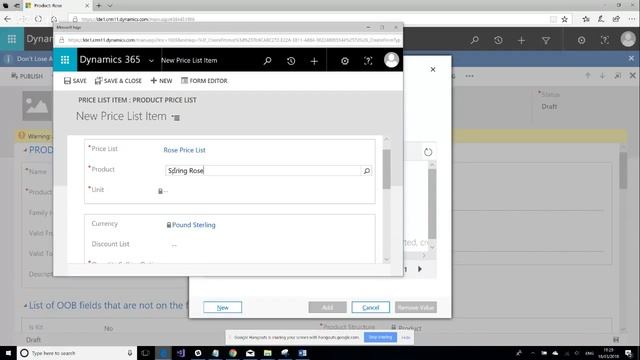Image resolution: width=640 pixels, height=360 pixels.
Task: Expand the Dynamics 365 navigation dropdown chevron
Action: point(151,61)
